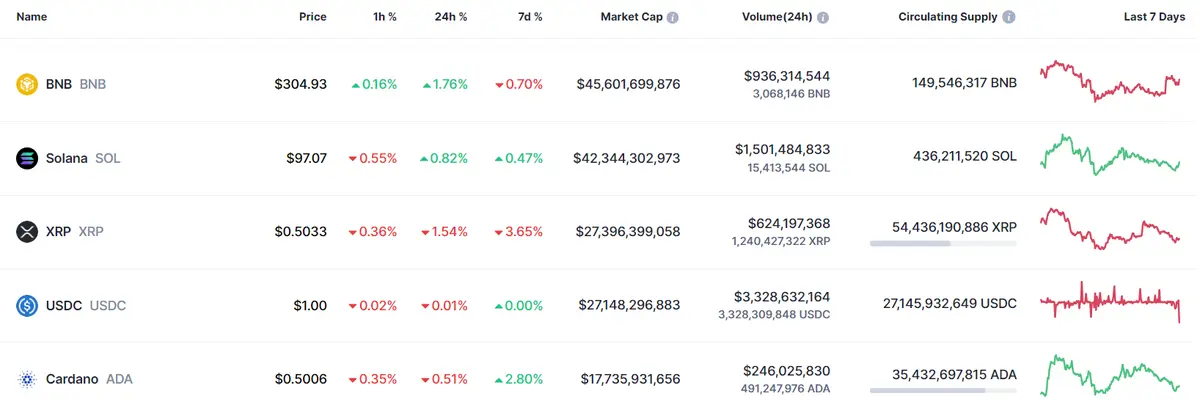This screenshot has width=1200, height=410.
Task: Click the XRP coin logo icon
Action: tap(27, 232)
